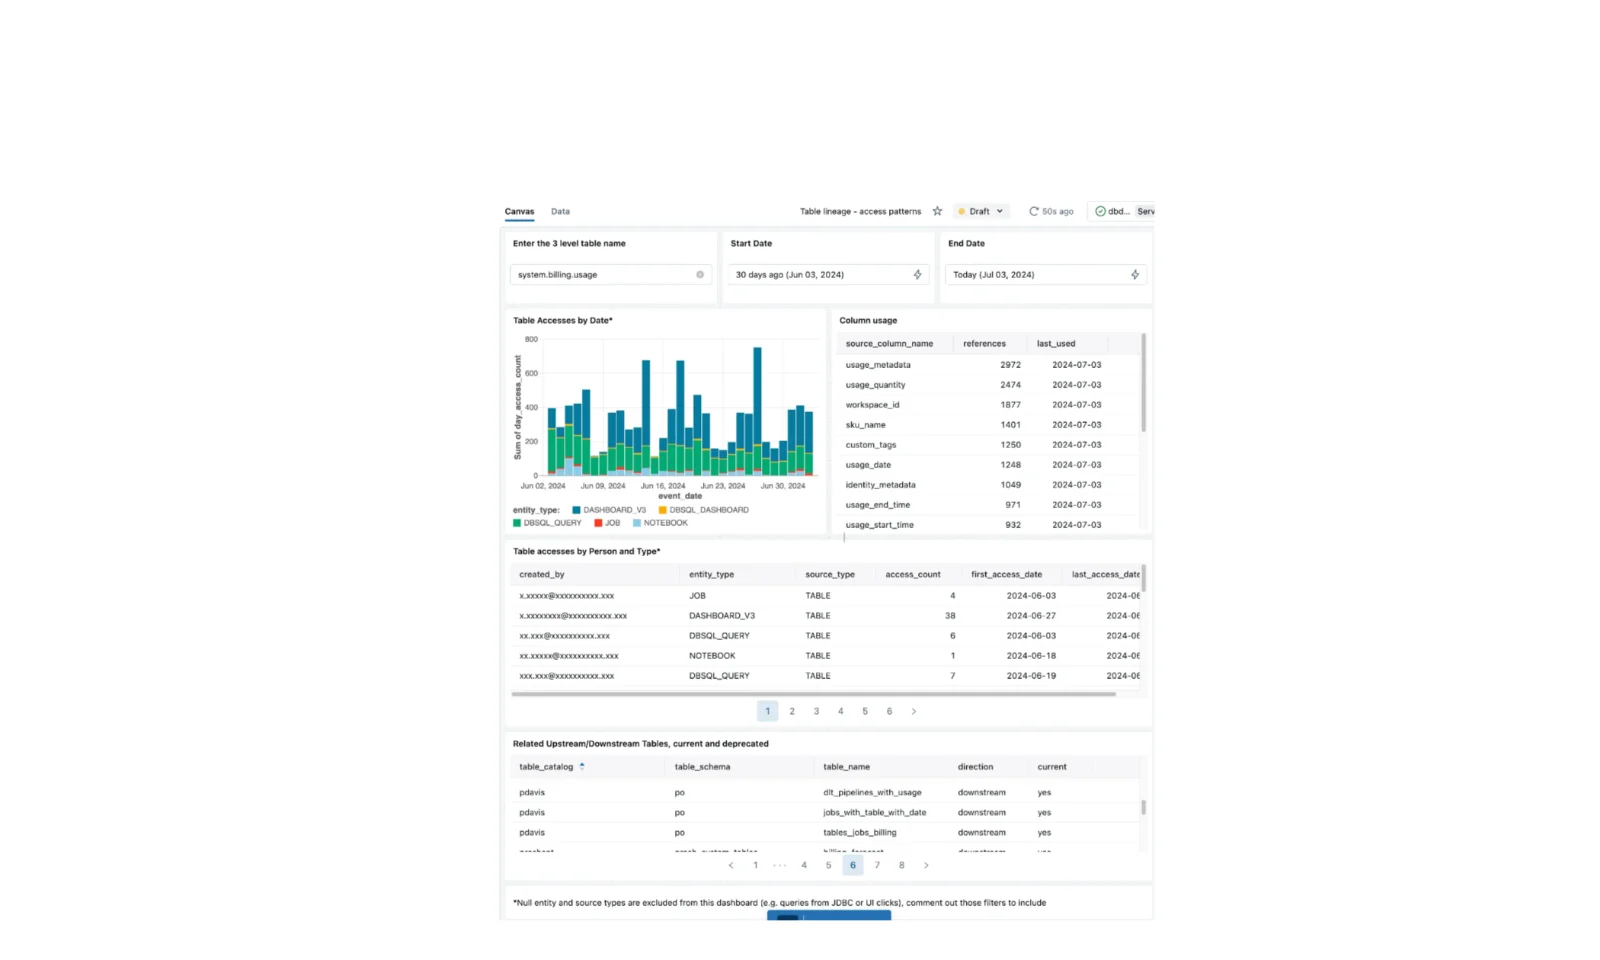Image resolution: width=1600 pixels, height=960 pixels.
Task: Clear the system.billing.usage table name field
Action: click(700, 274)
